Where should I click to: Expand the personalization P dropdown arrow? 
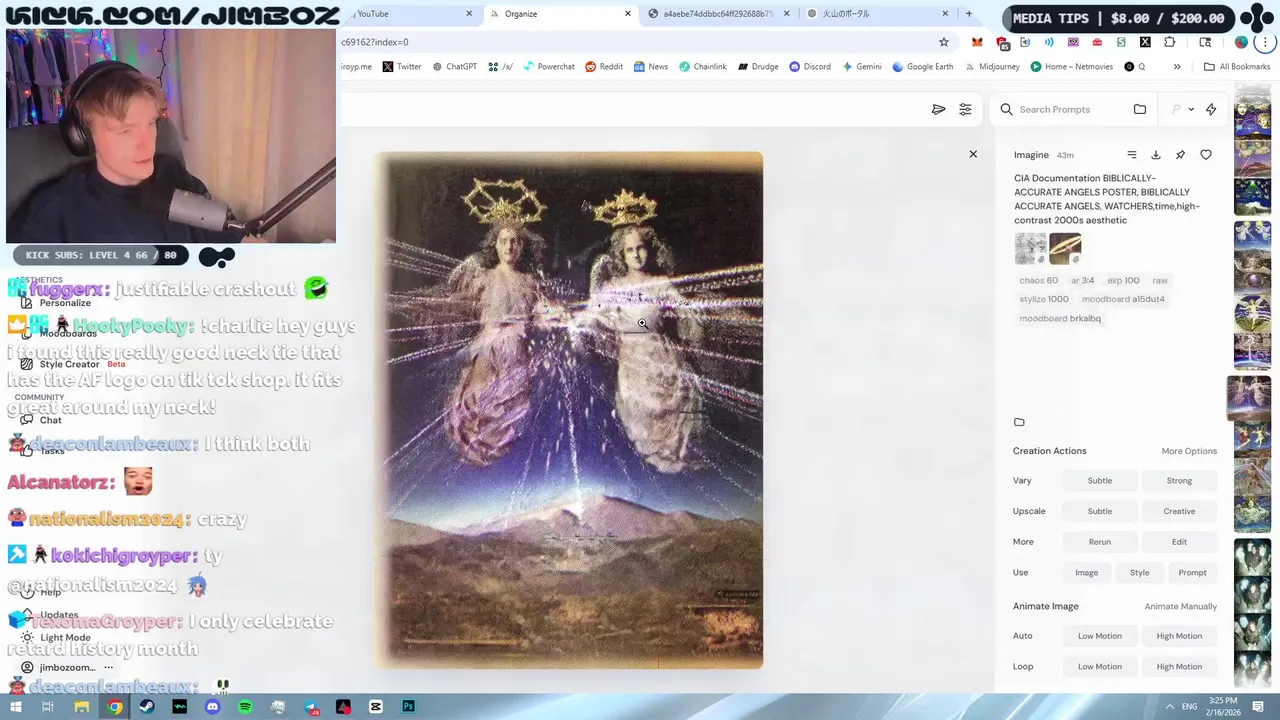tap(1191, 109)
